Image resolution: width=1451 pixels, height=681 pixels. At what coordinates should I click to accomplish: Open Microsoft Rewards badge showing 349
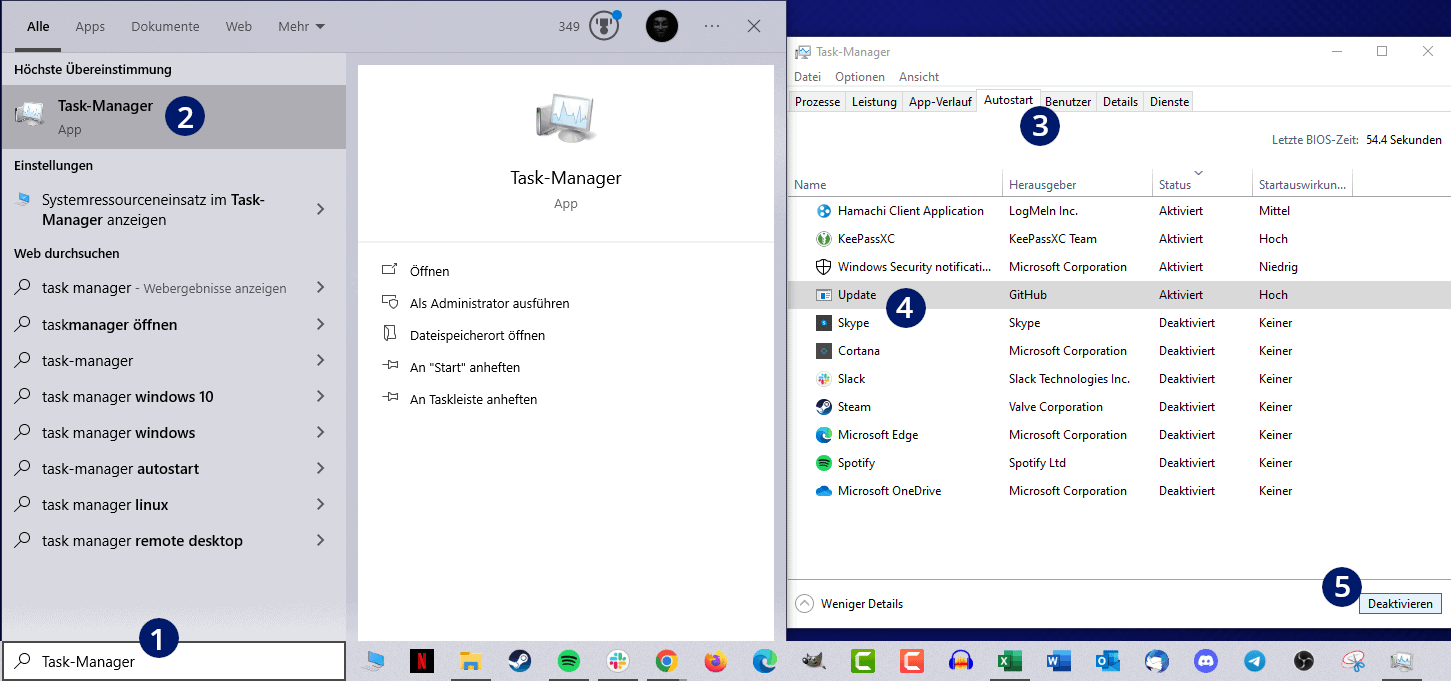pyautogui.click(x=590, y=26)
